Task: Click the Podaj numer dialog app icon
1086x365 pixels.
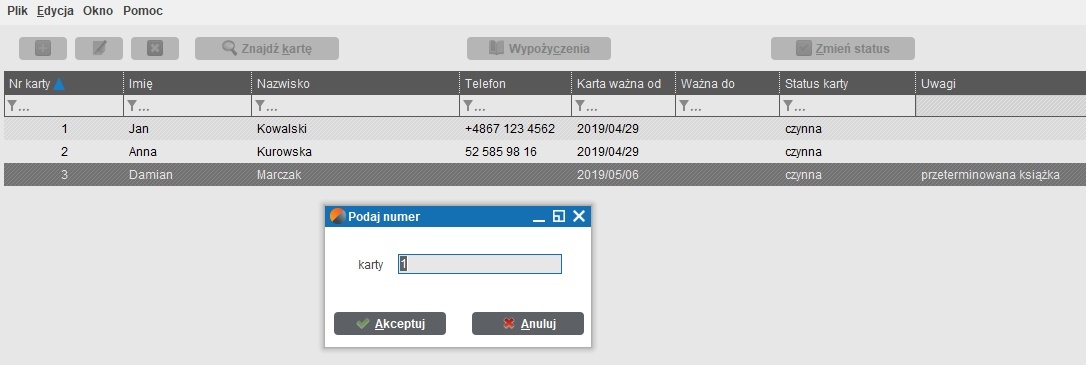Action: (x=337, y=216)
